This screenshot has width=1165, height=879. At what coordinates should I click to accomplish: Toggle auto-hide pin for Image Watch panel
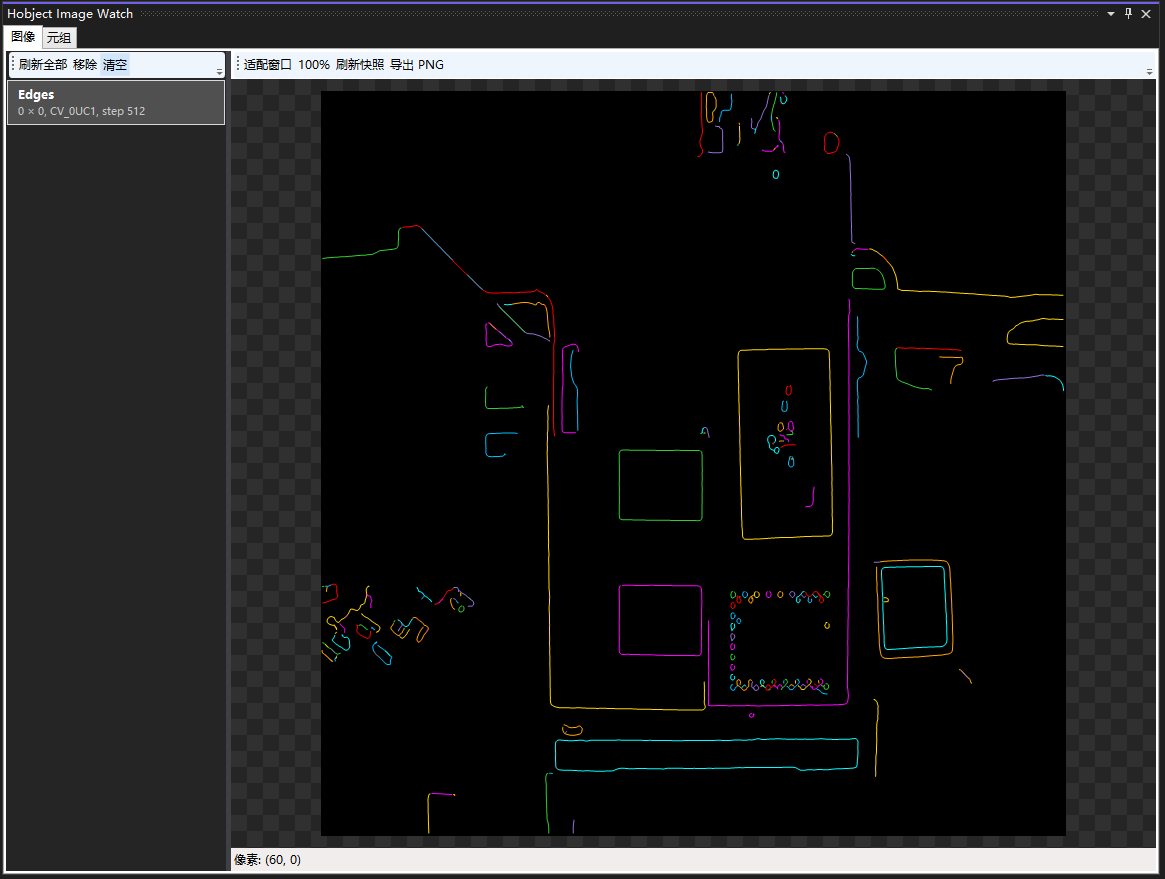click(1128, 13)
